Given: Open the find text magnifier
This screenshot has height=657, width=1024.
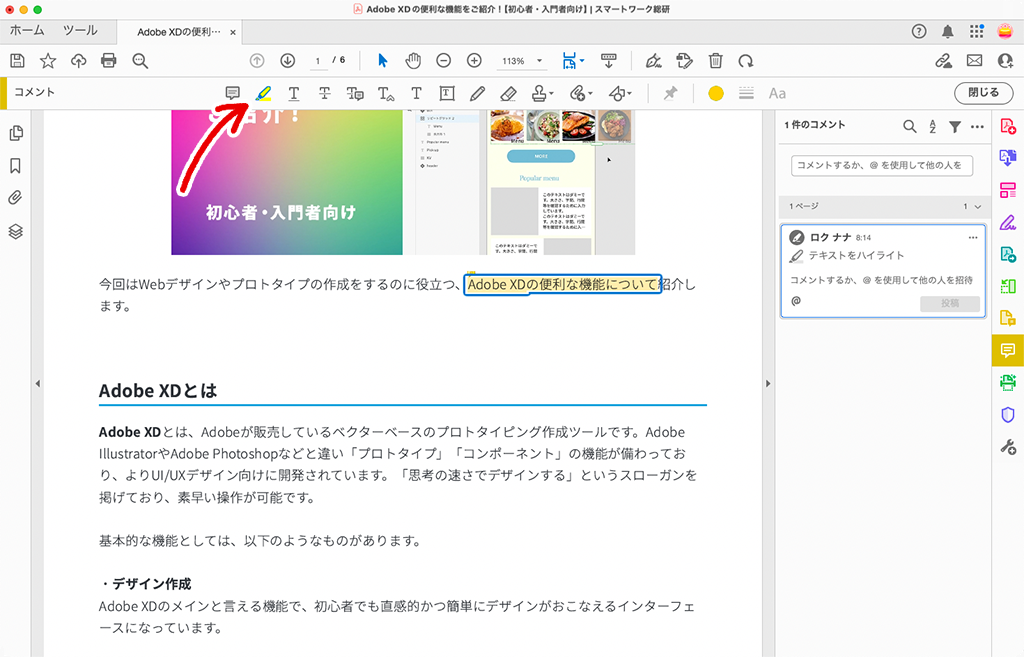Looking at the screenshot, I should 140,61.
